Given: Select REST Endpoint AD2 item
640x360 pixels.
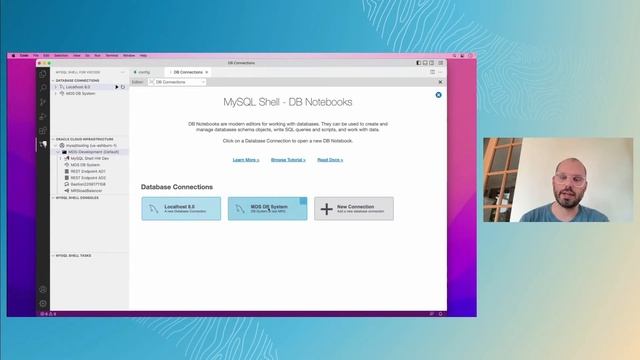Looking at the screenshot, I should (x=88, y=178).
